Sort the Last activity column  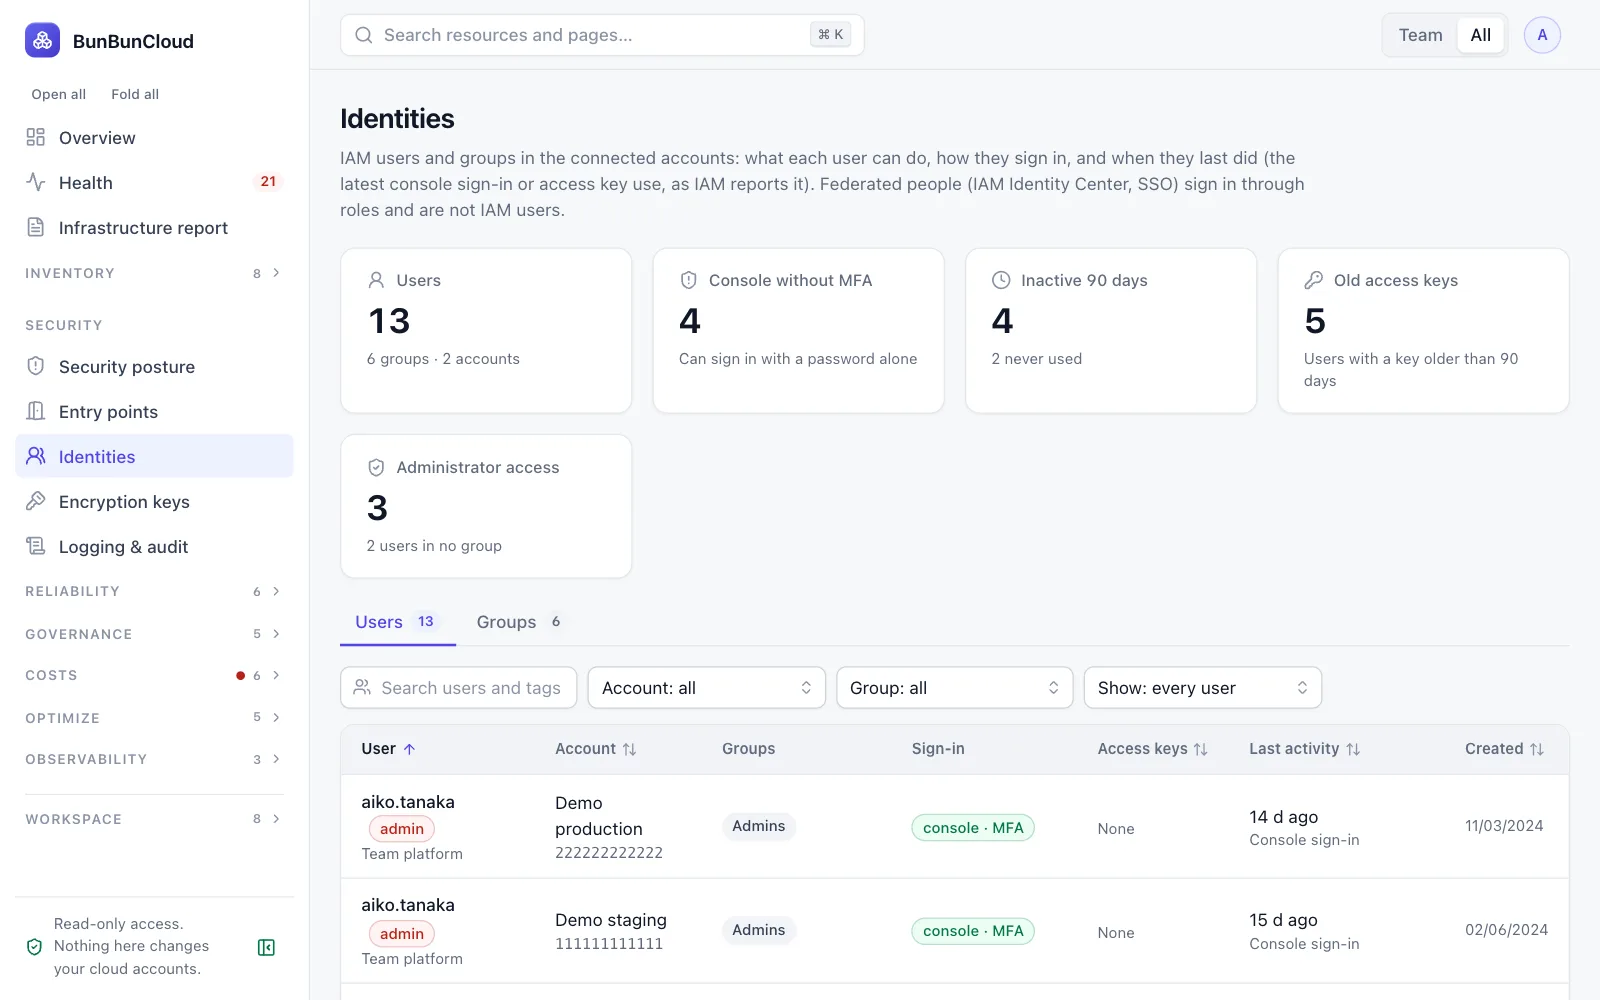pyautogui.click(x=1353, y=749)
